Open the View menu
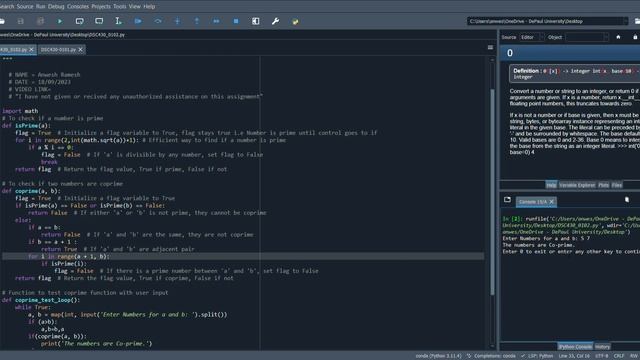 [135, 7]
